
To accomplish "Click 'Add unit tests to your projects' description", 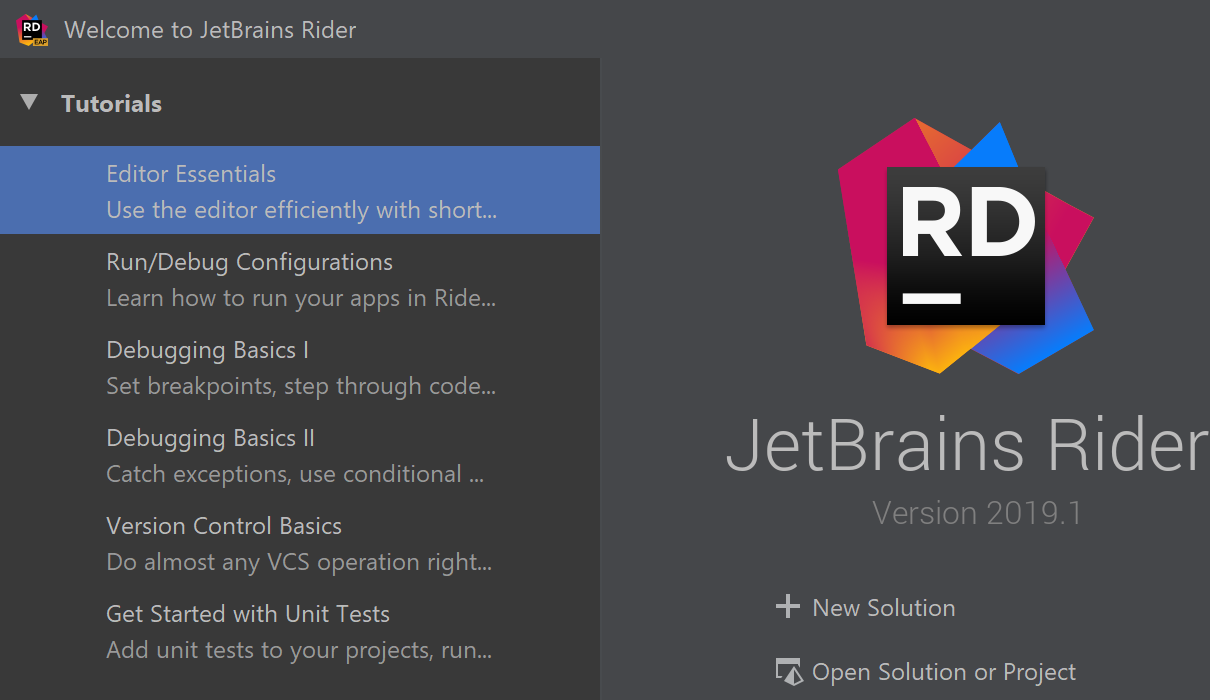I will (299, 650).
